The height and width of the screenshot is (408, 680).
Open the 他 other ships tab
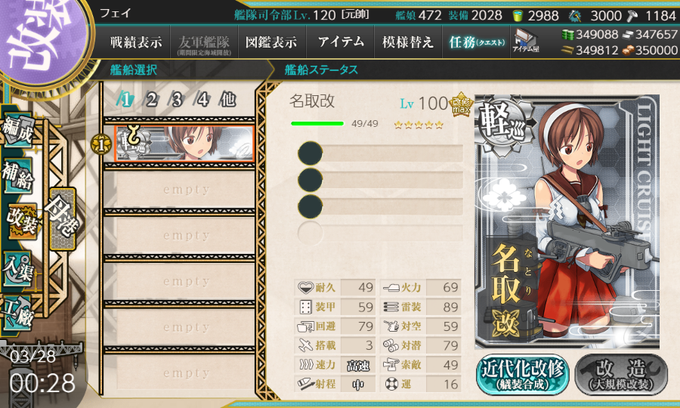228,99
